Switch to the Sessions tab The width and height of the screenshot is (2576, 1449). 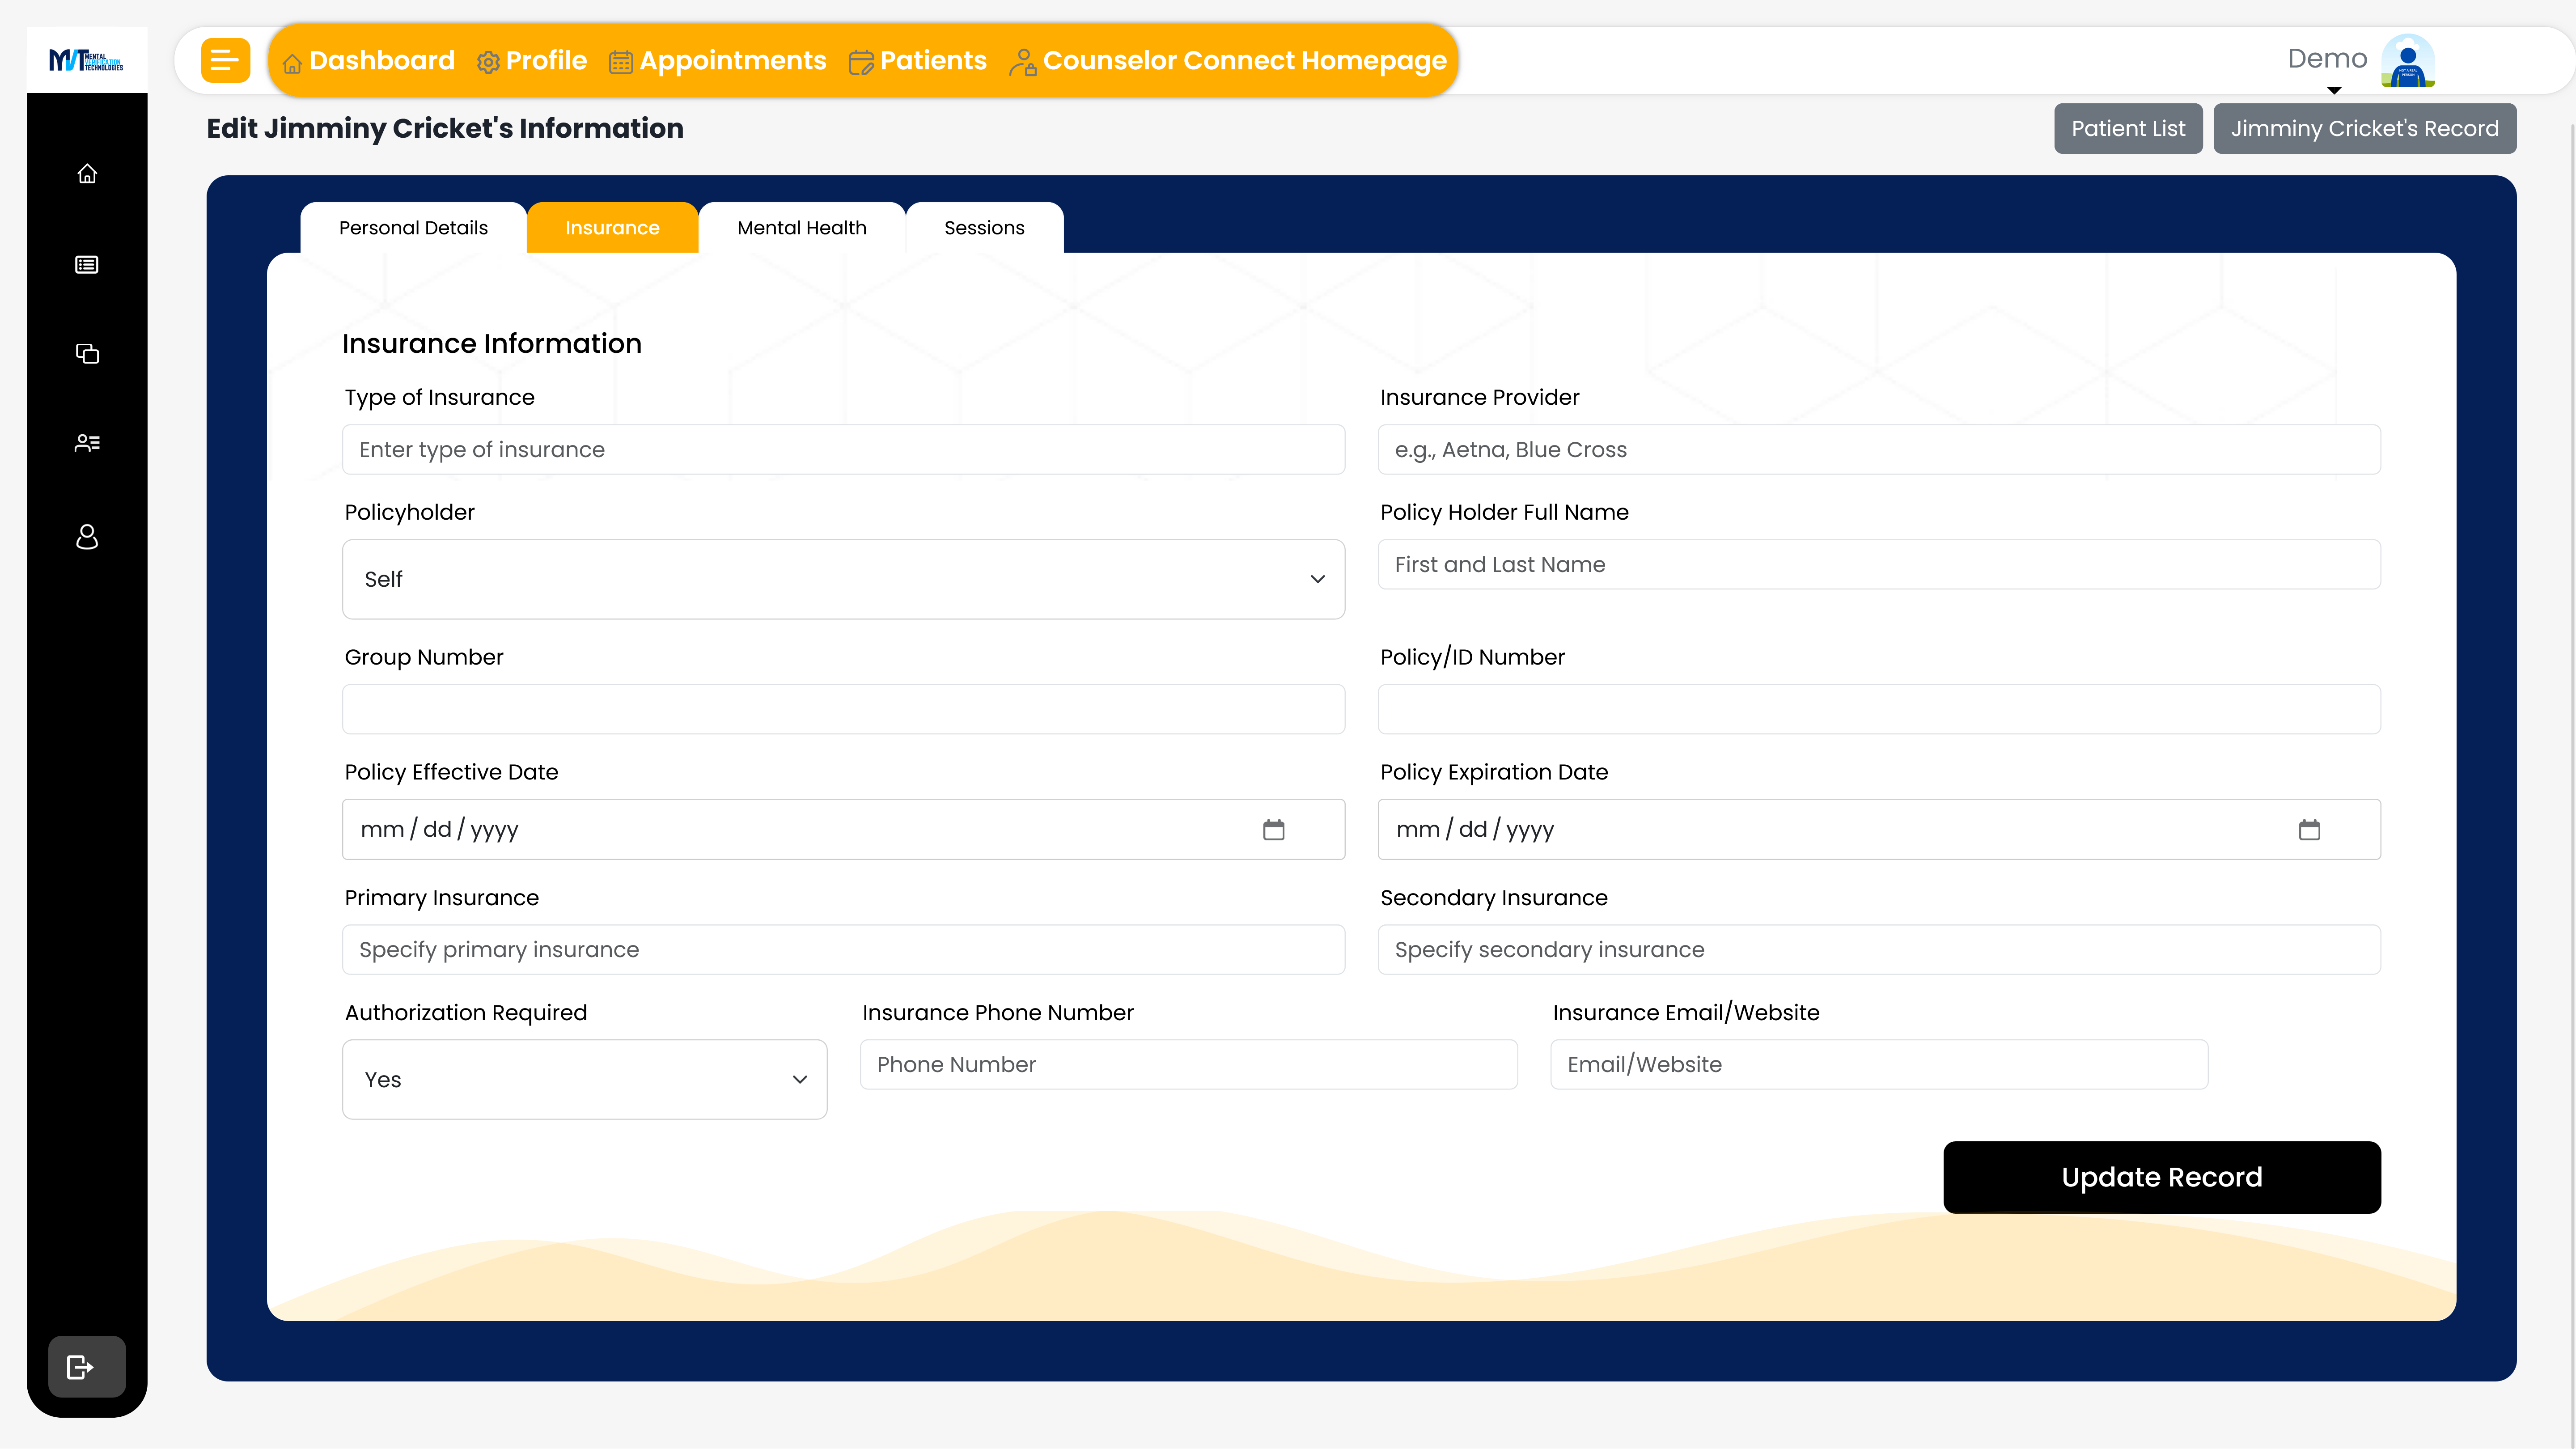point(984,228)
